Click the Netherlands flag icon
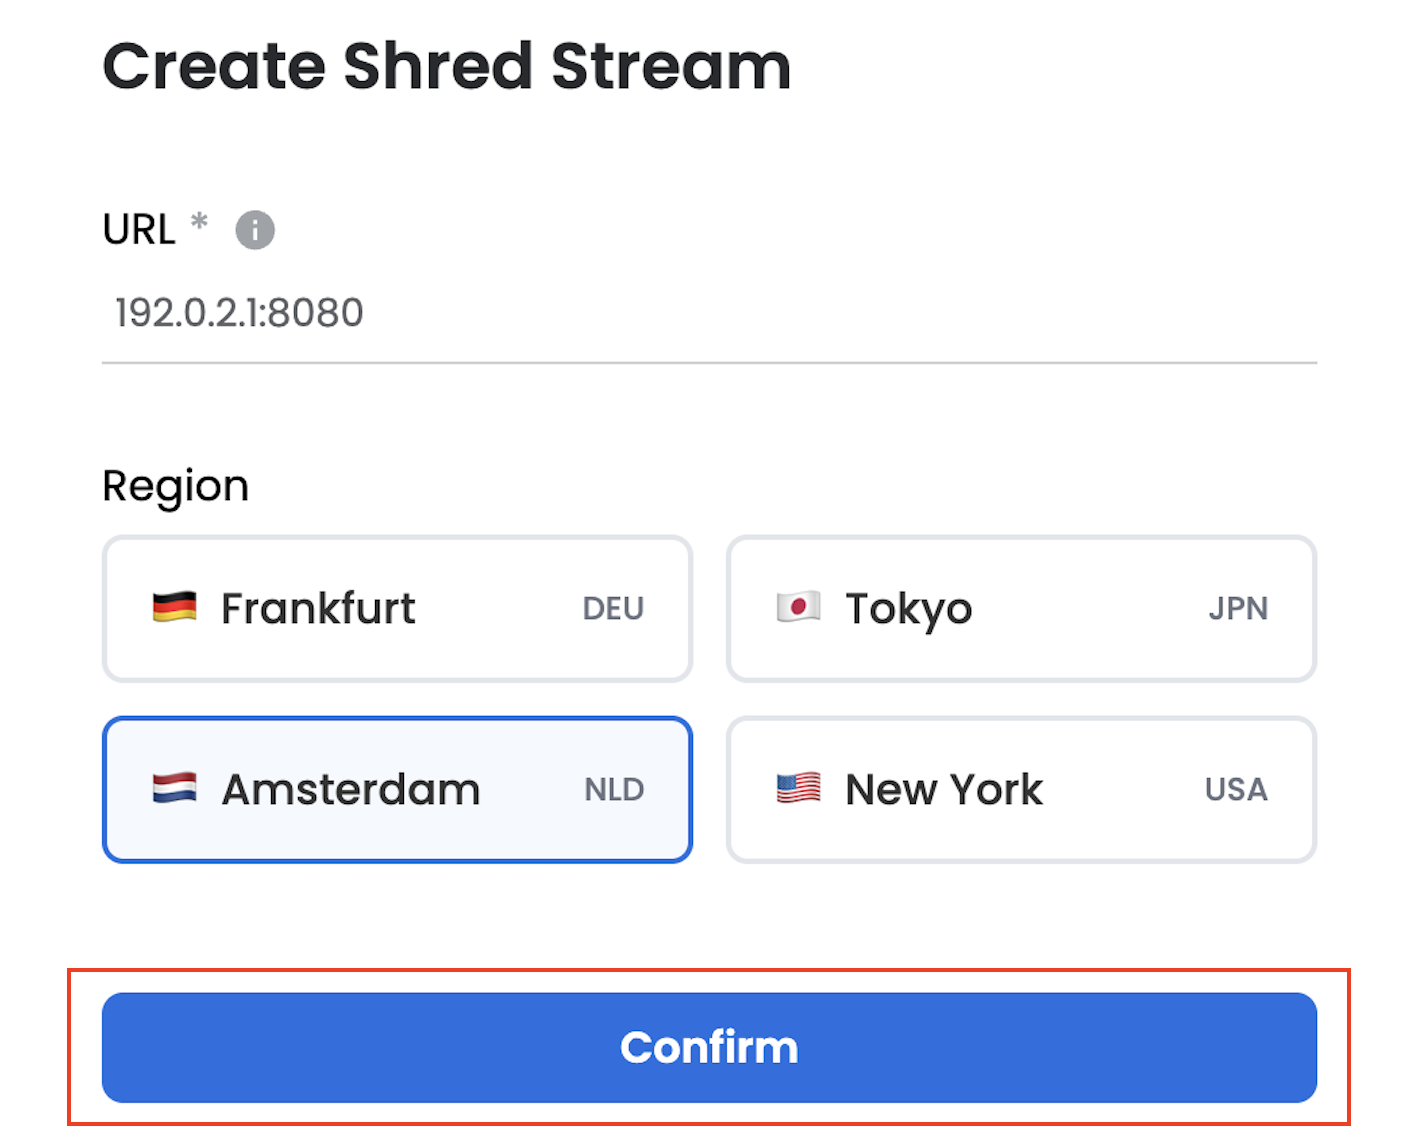Viewport: 1408px width, 1148px height. pyautogui.click(x=174, y=789)
